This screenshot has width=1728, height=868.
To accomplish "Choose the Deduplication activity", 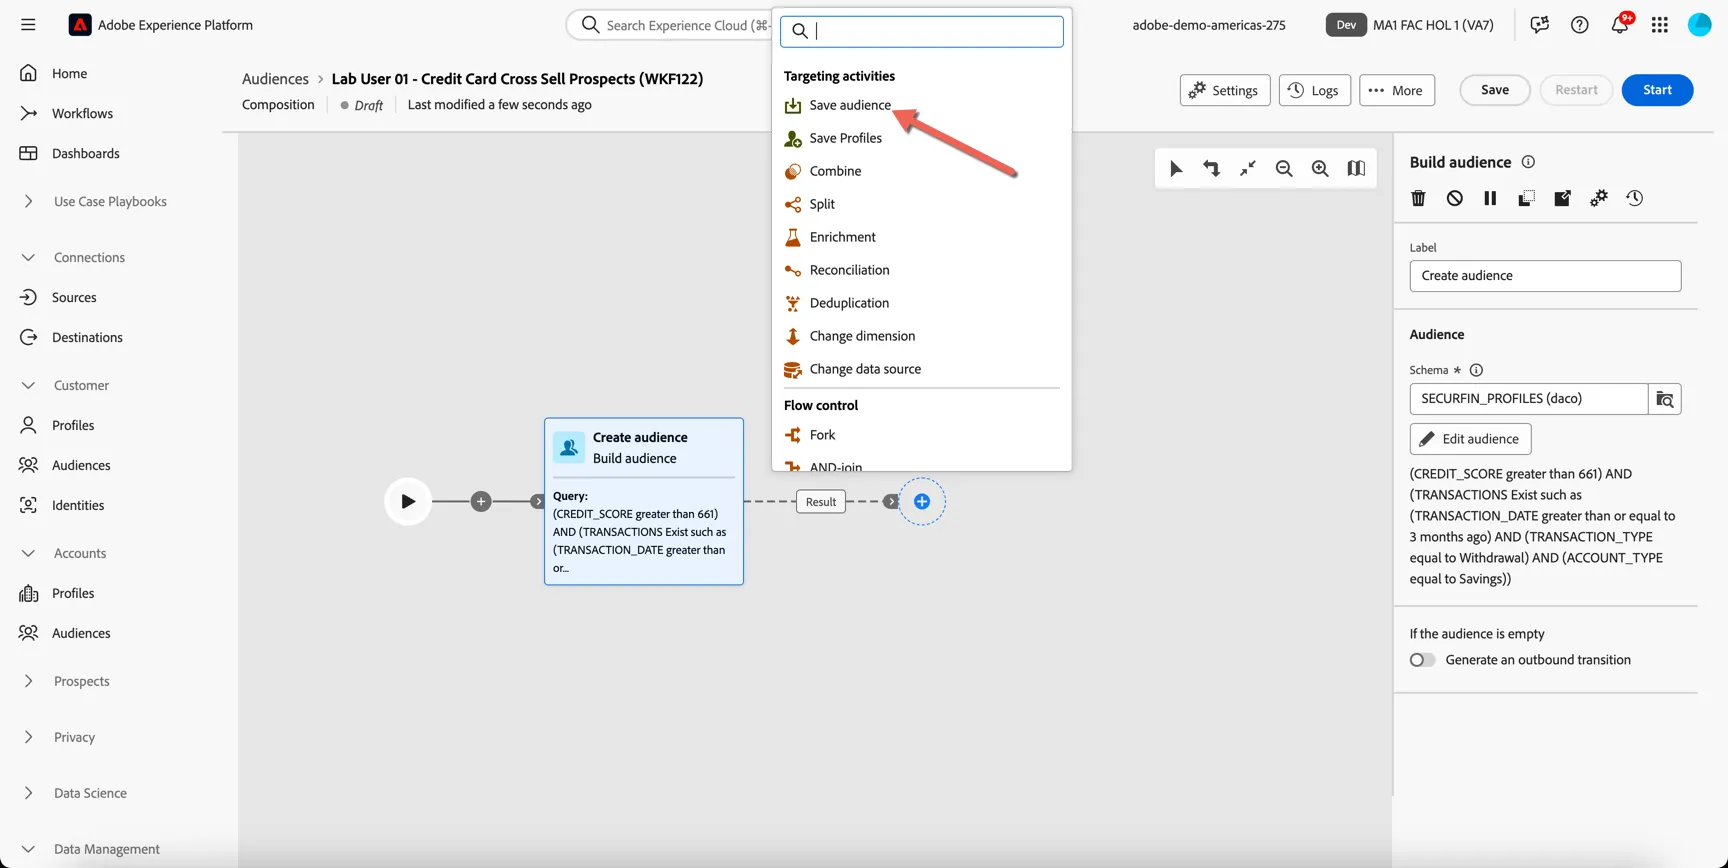I will coord(849,303).
